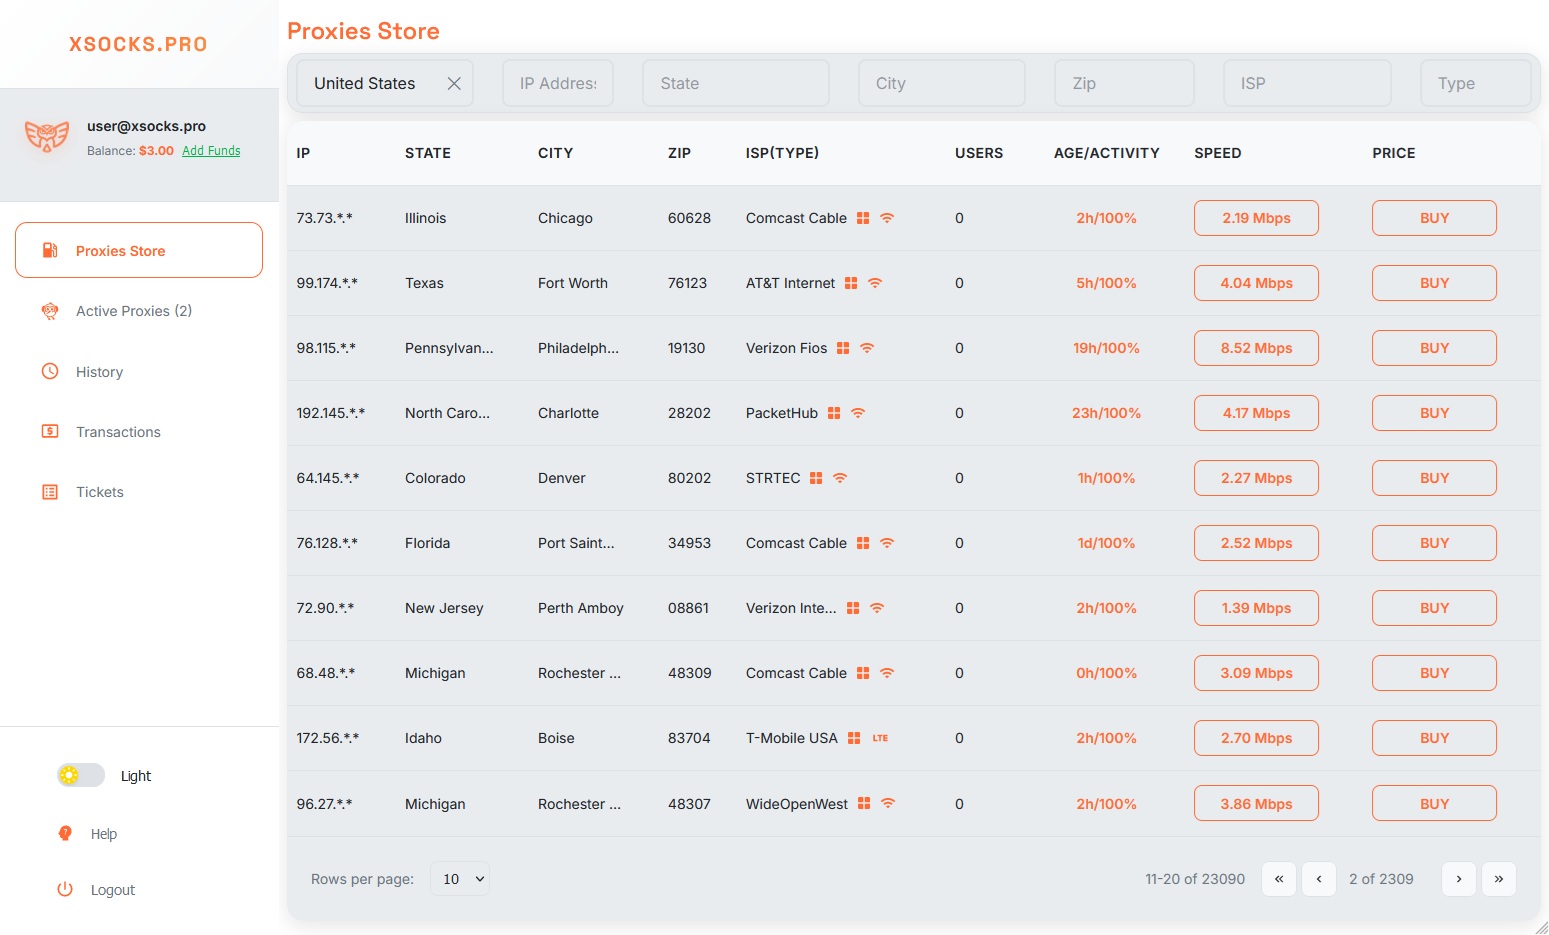Click the Logout power icon
The width and height of the screenshot is (1549, 935).
pos(64,889)
